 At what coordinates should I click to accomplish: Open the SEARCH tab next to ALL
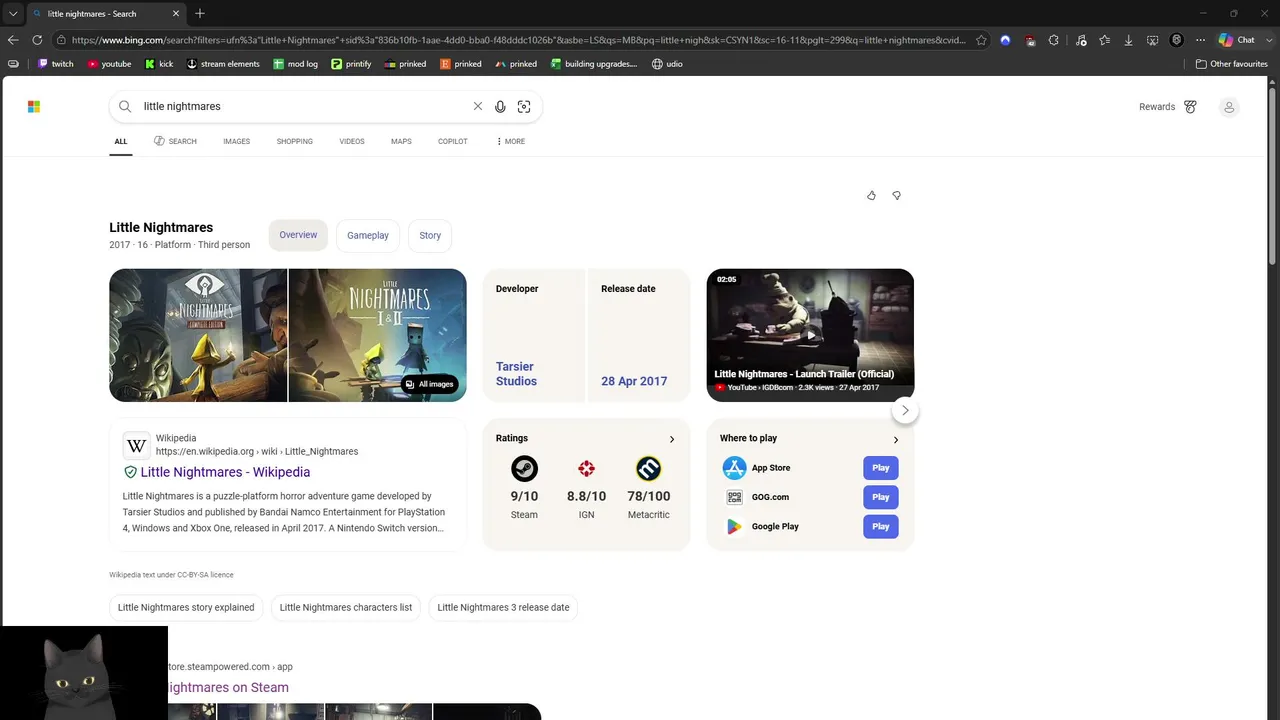click(175, 141)
